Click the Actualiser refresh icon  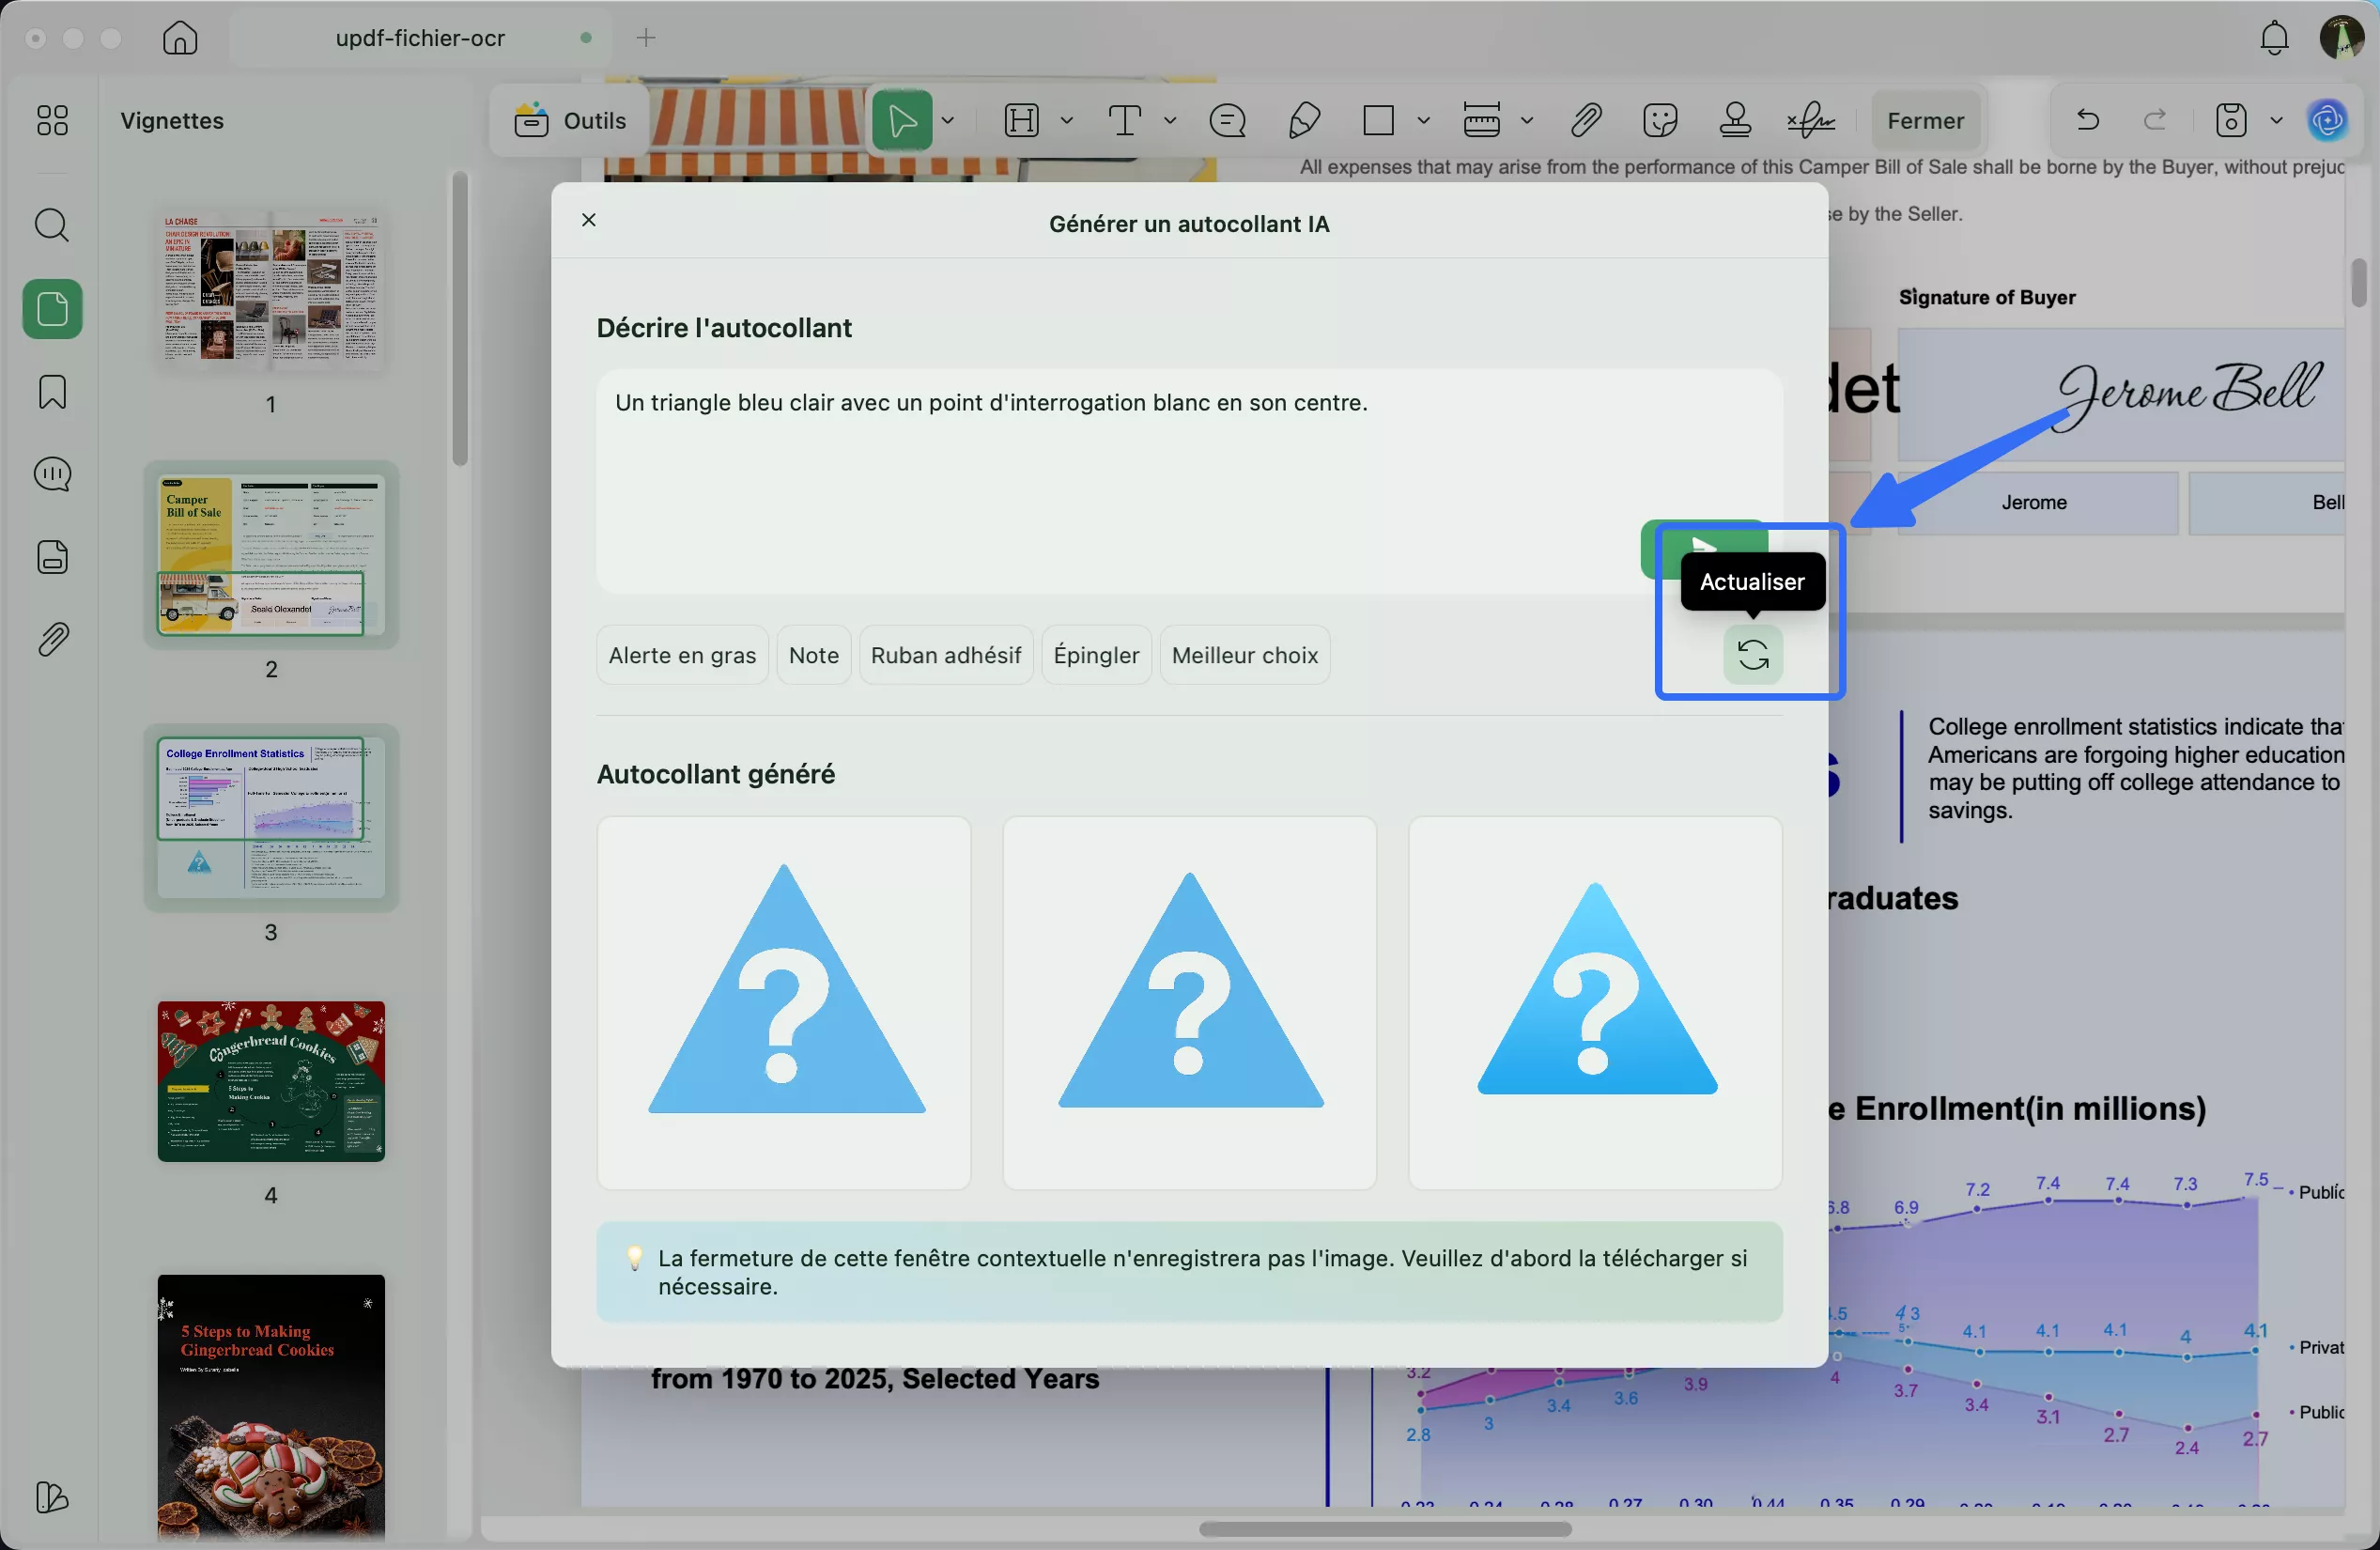pos(1752,656)
